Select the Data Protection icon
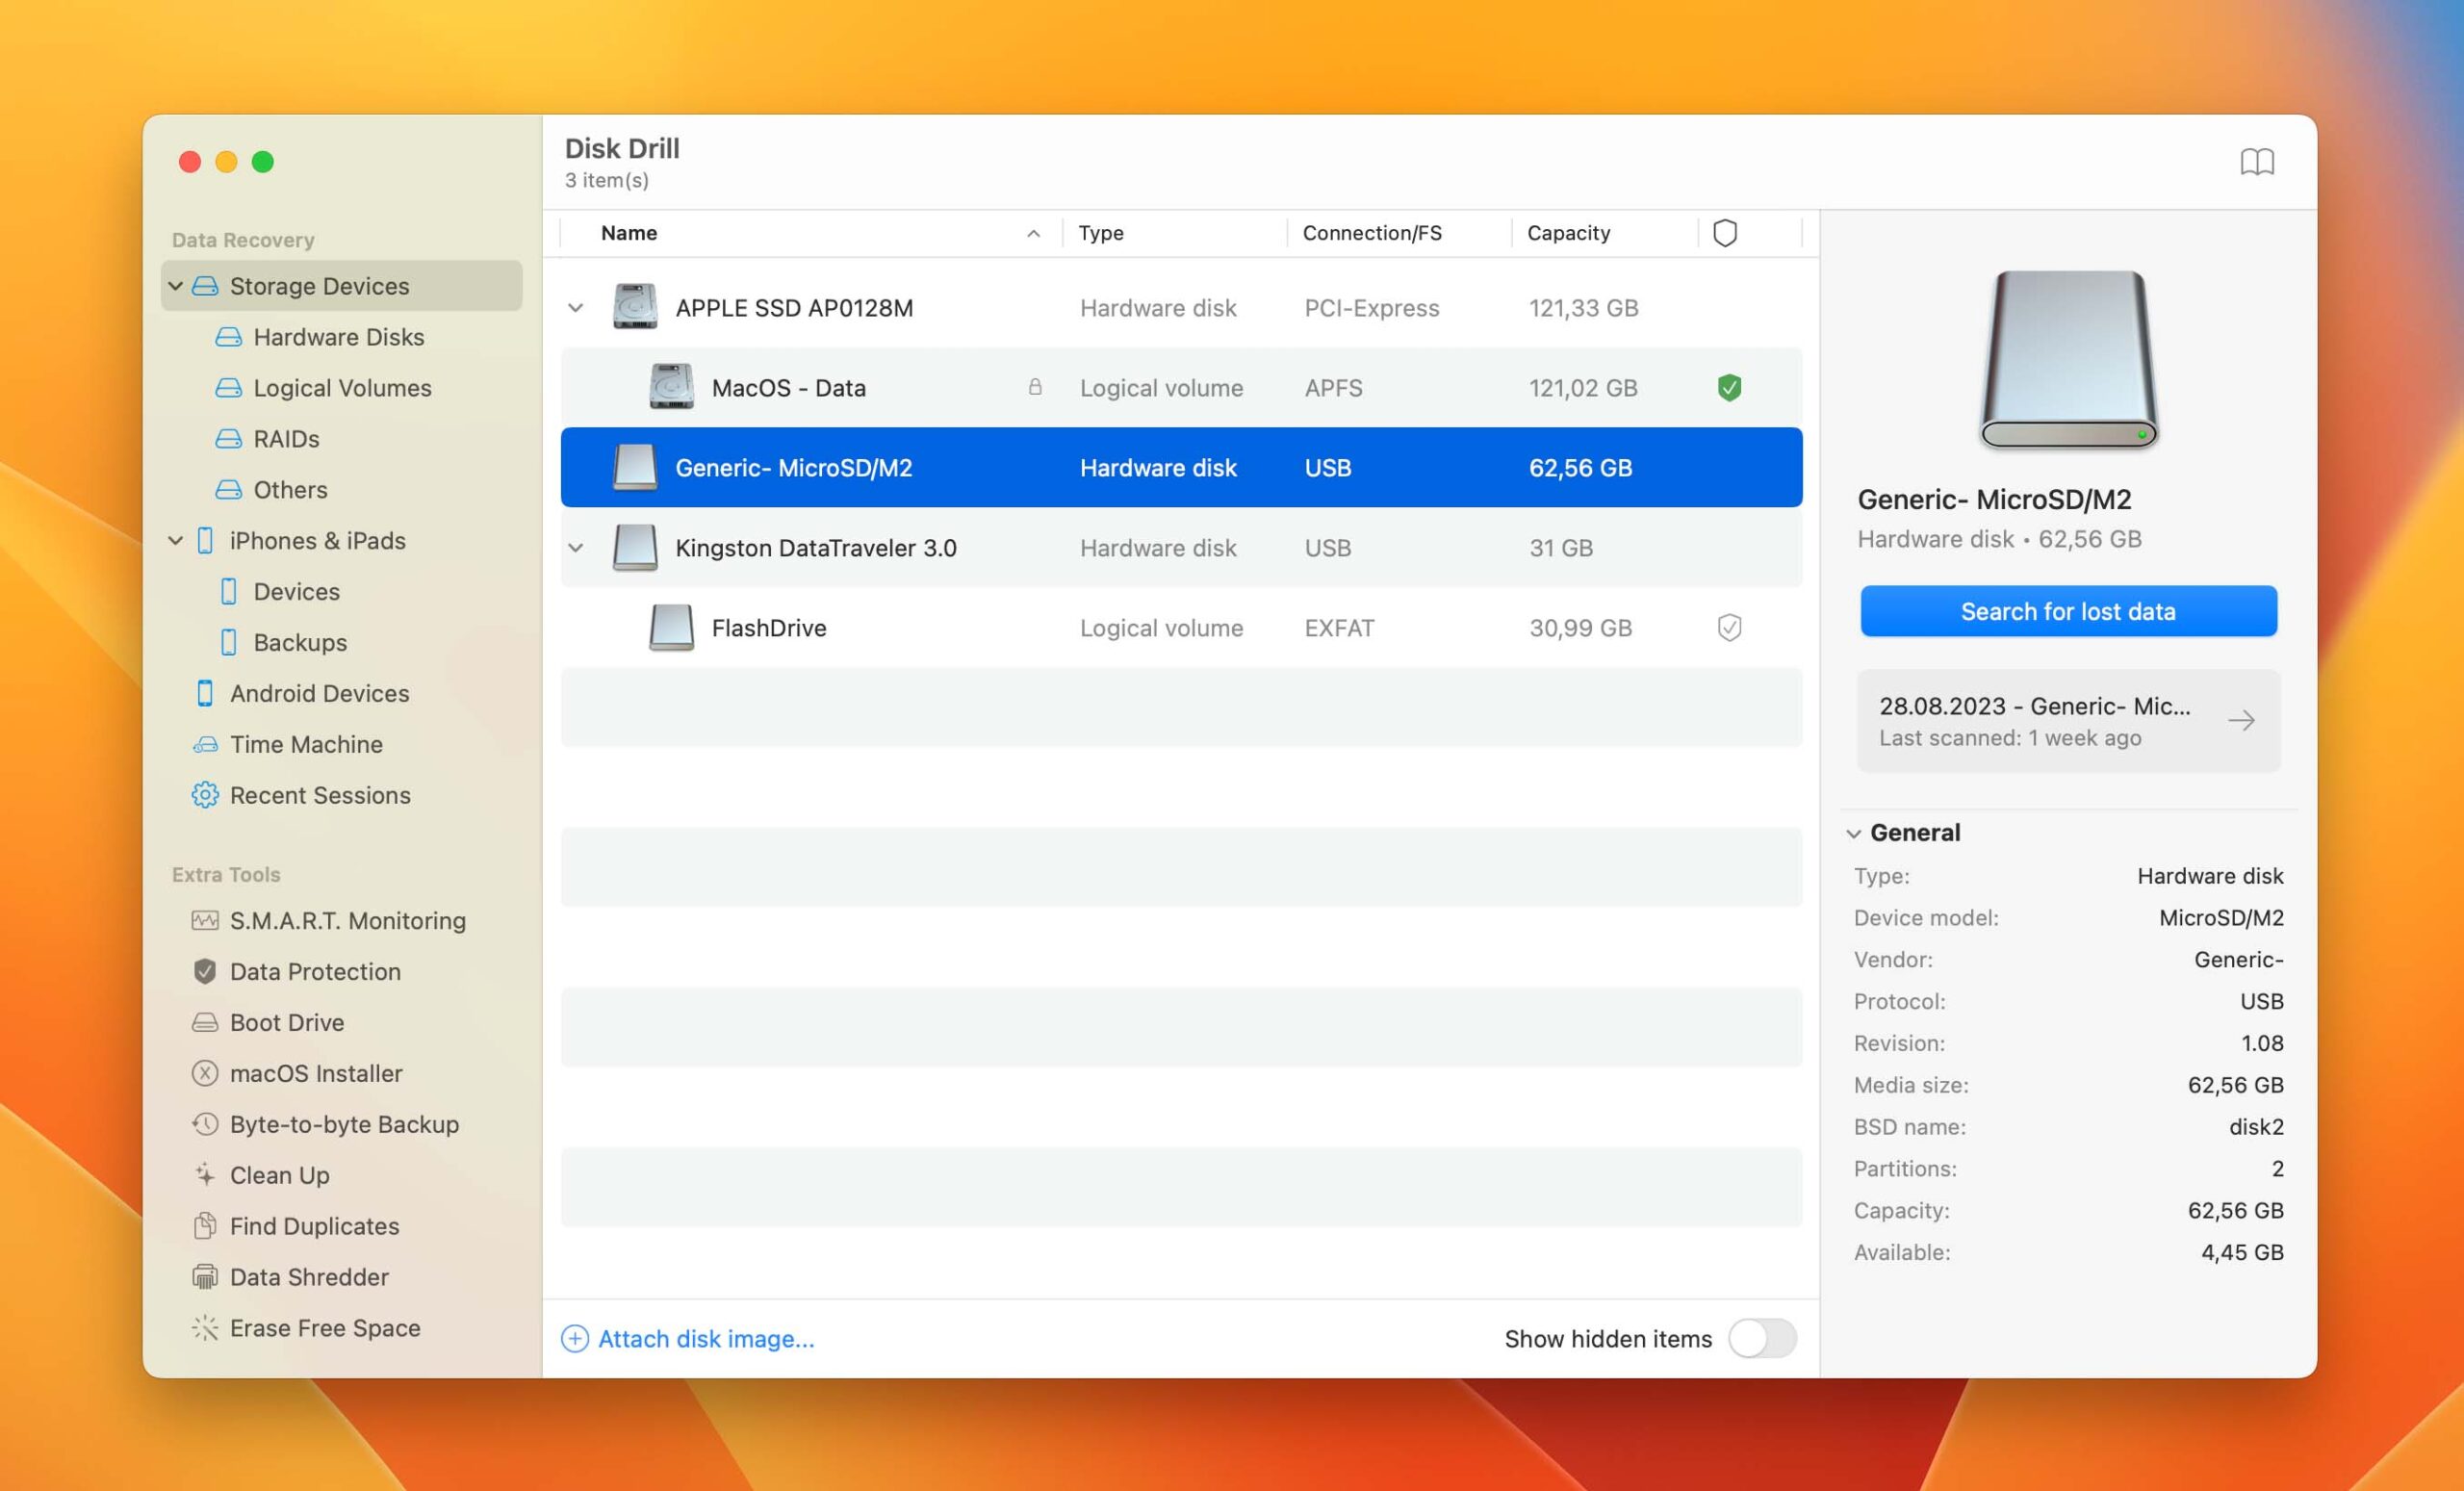This screenshot has width=2464, height=1491. coord(204,970)
